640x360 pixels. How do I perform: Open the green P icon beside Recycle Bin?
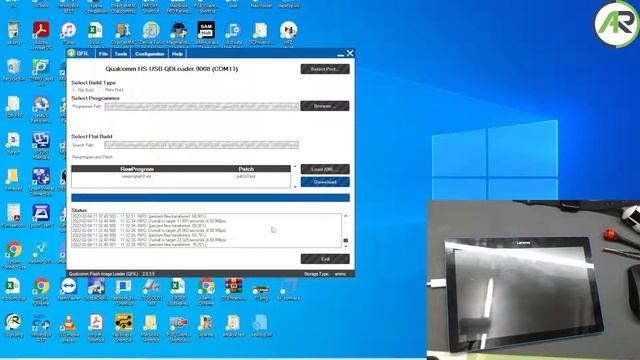41,67
